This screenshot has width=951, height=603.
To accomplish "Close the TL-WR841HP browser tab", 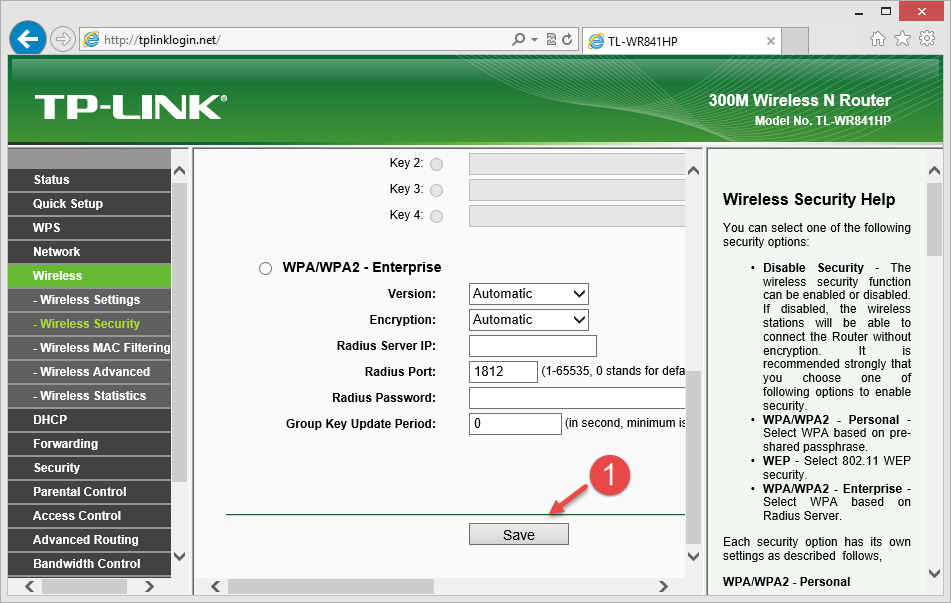I will pos(771,41).
